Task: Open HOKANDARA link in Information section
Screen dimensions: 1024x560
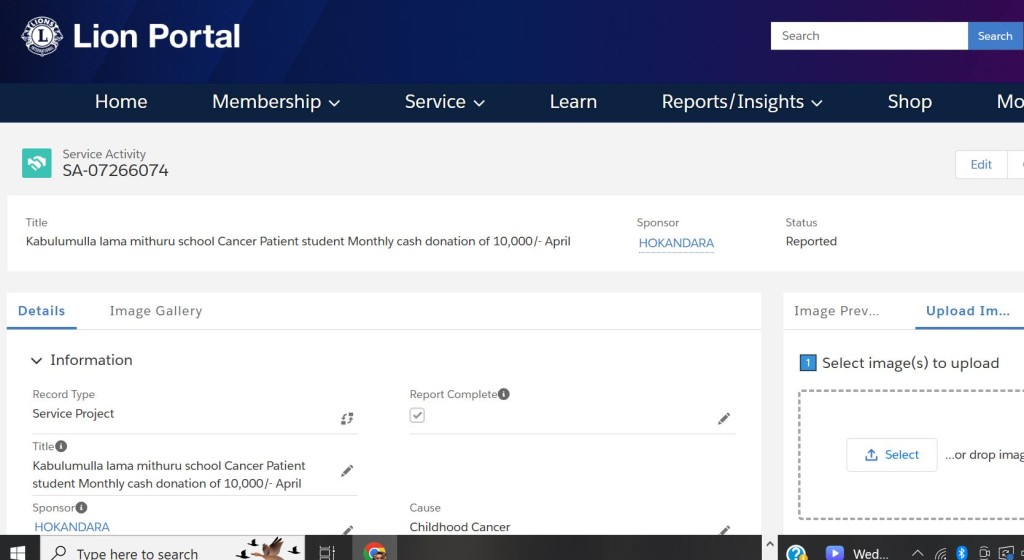Action: pyautogui.click(x=72, y=527)
